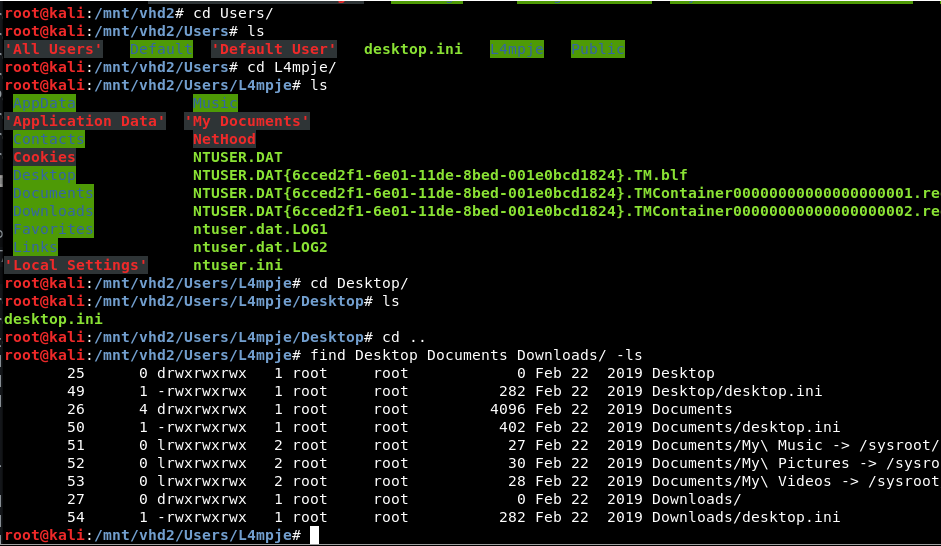Click the 'cd Users/' command text
The width and height of the screenshot is (941, 546).
click(233, 13)
